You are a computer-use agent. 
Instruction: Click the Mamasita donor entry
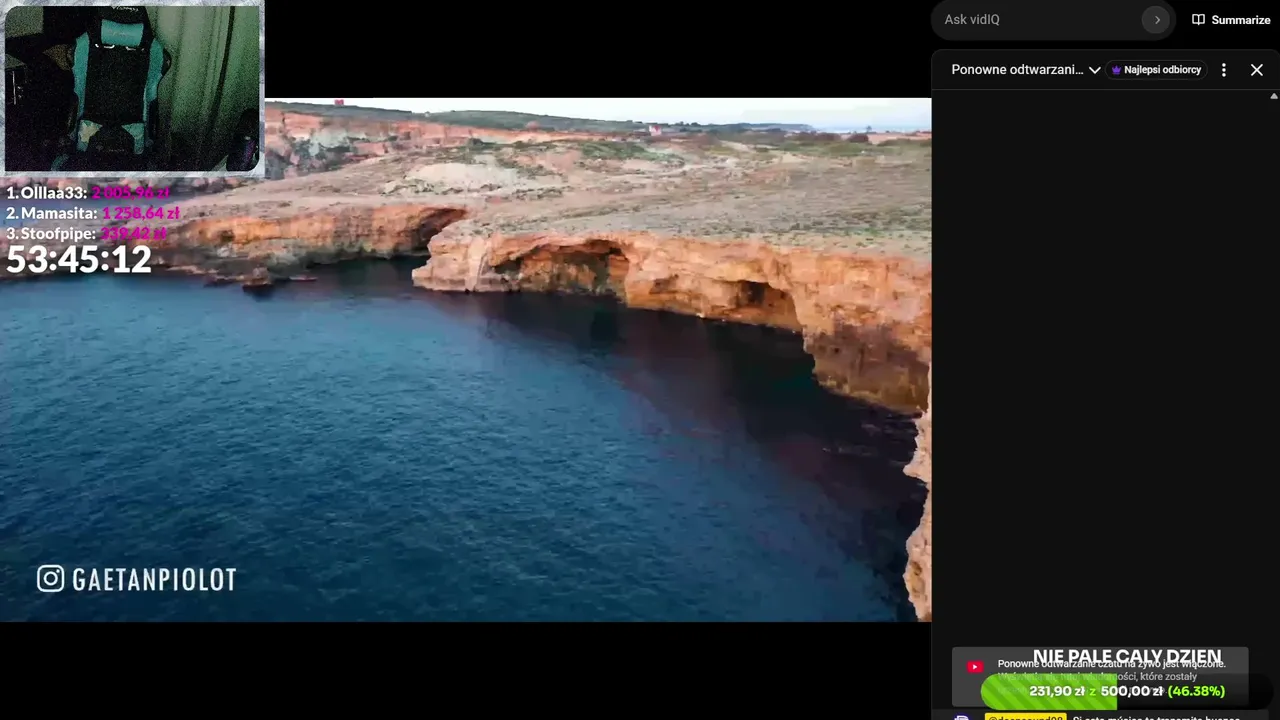pyautogui.click(x=93, y=213)
